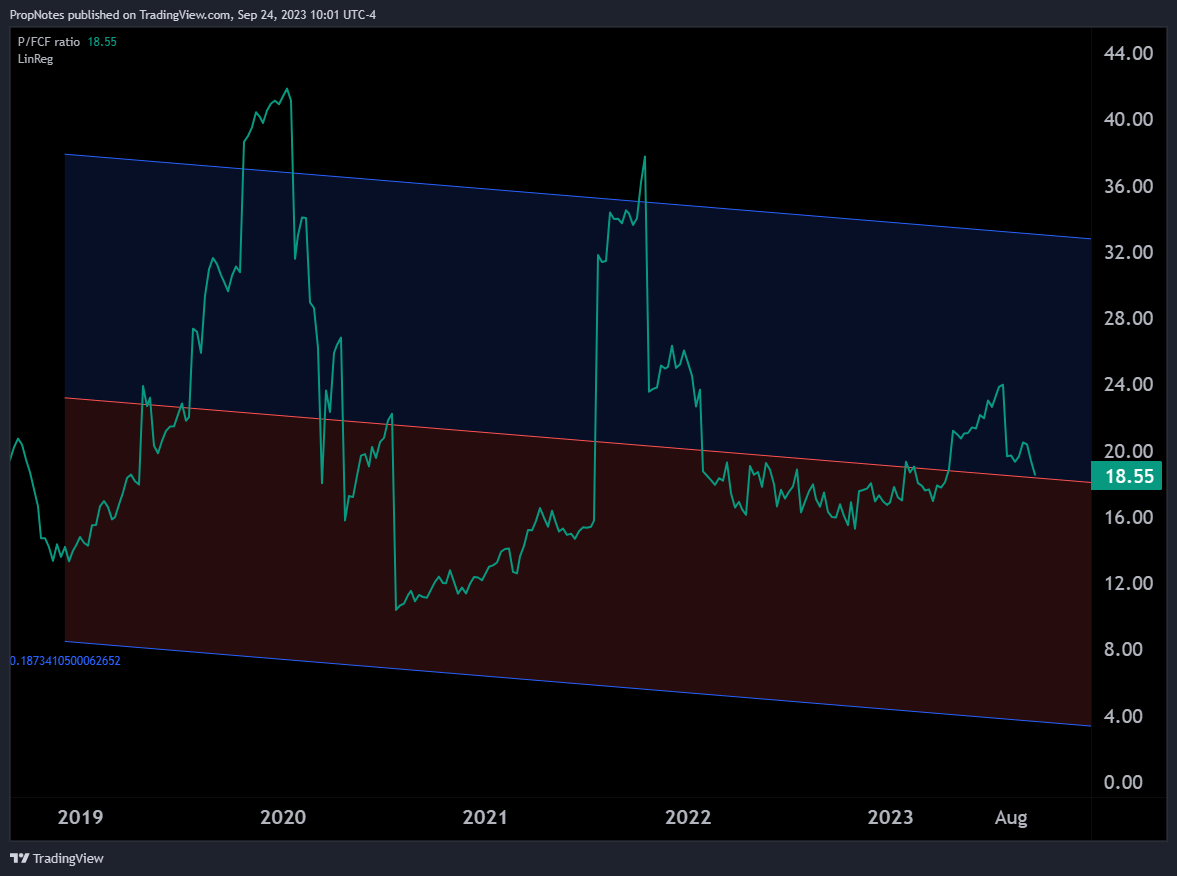
Task: Toggle the P/FCF ratio series visibility
Action: [46, 41]
